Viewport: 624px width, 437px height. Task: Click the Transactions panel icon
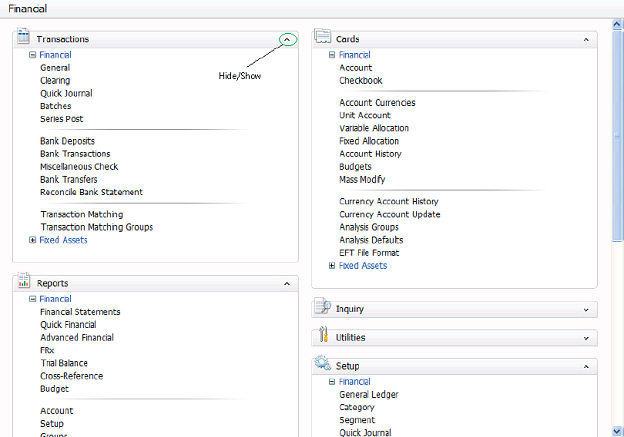24,38
